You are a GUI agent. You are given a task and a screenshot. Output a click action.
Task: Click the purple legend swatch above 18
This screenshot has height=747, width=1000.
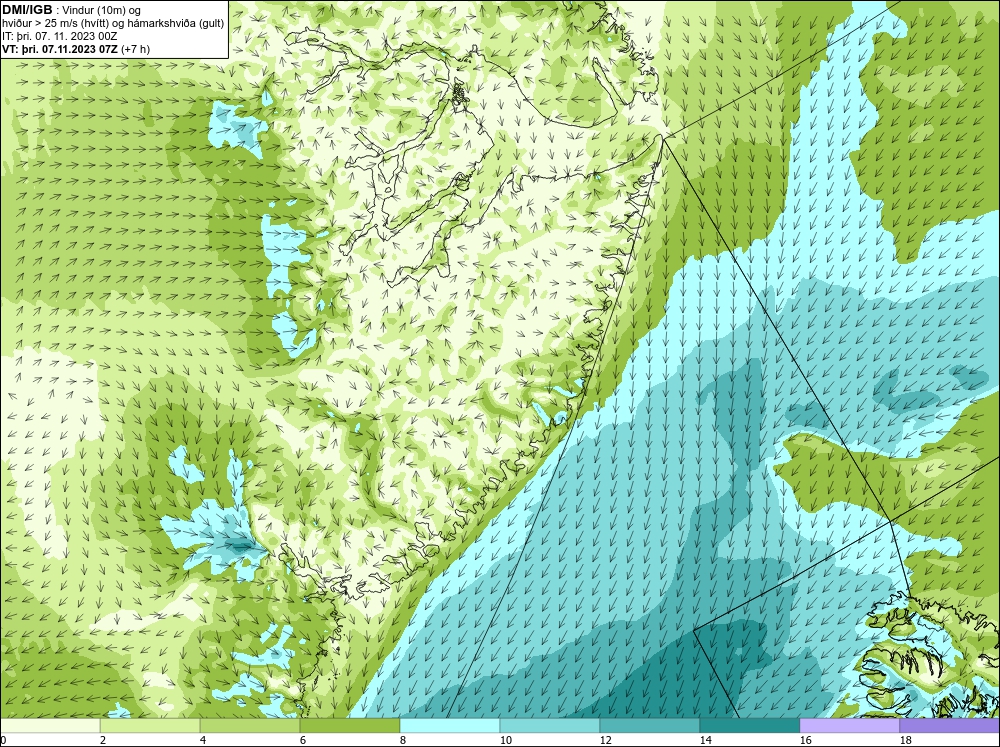949,726
